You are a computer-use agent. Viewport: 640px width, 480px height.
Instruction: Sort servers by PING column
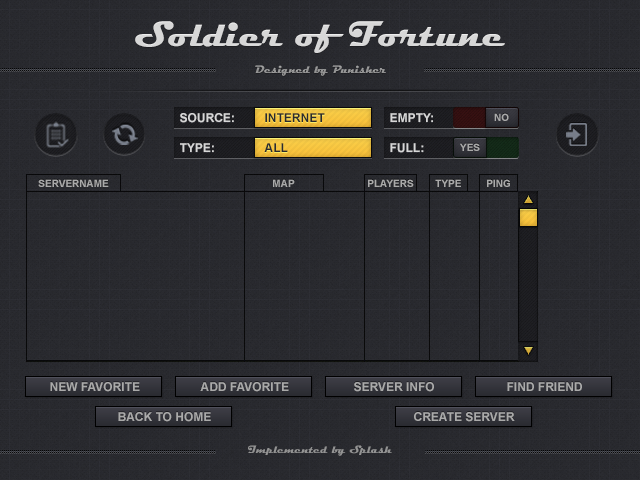point(498,184)
